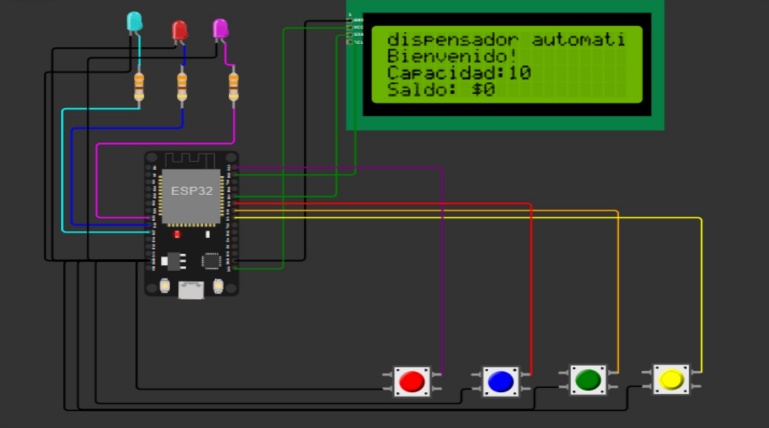Select the magenta LED
769x428 pixels.
coord(220,29)
